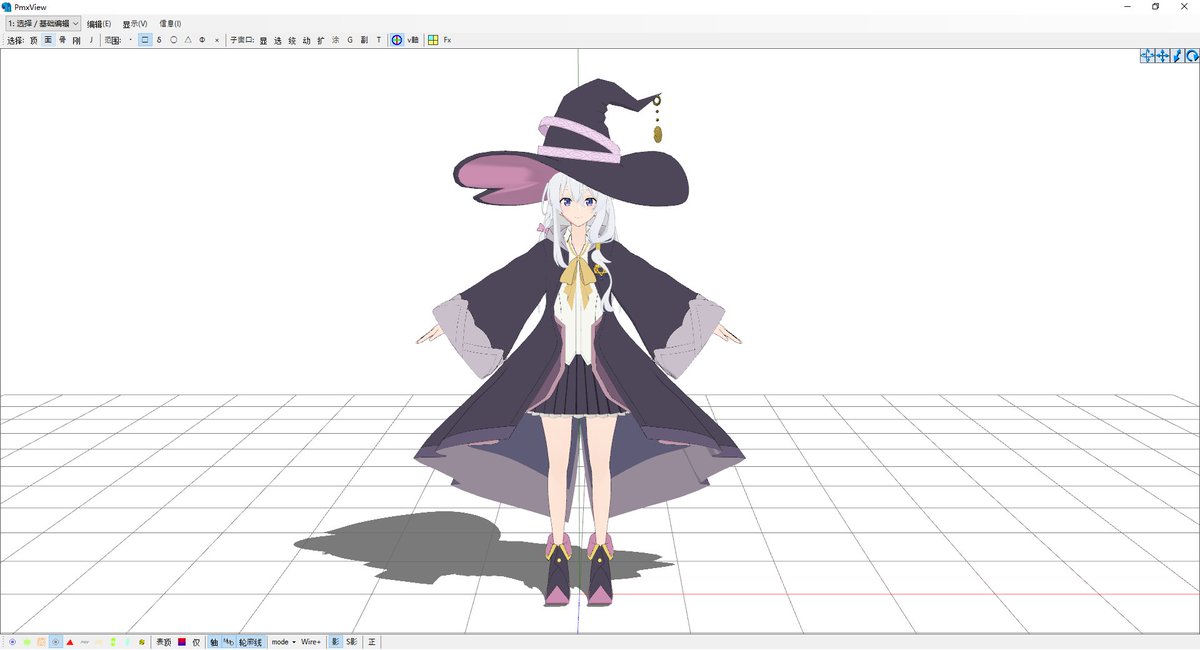
Task: Open the 信息(I) menu
Action: coord(170,23)
